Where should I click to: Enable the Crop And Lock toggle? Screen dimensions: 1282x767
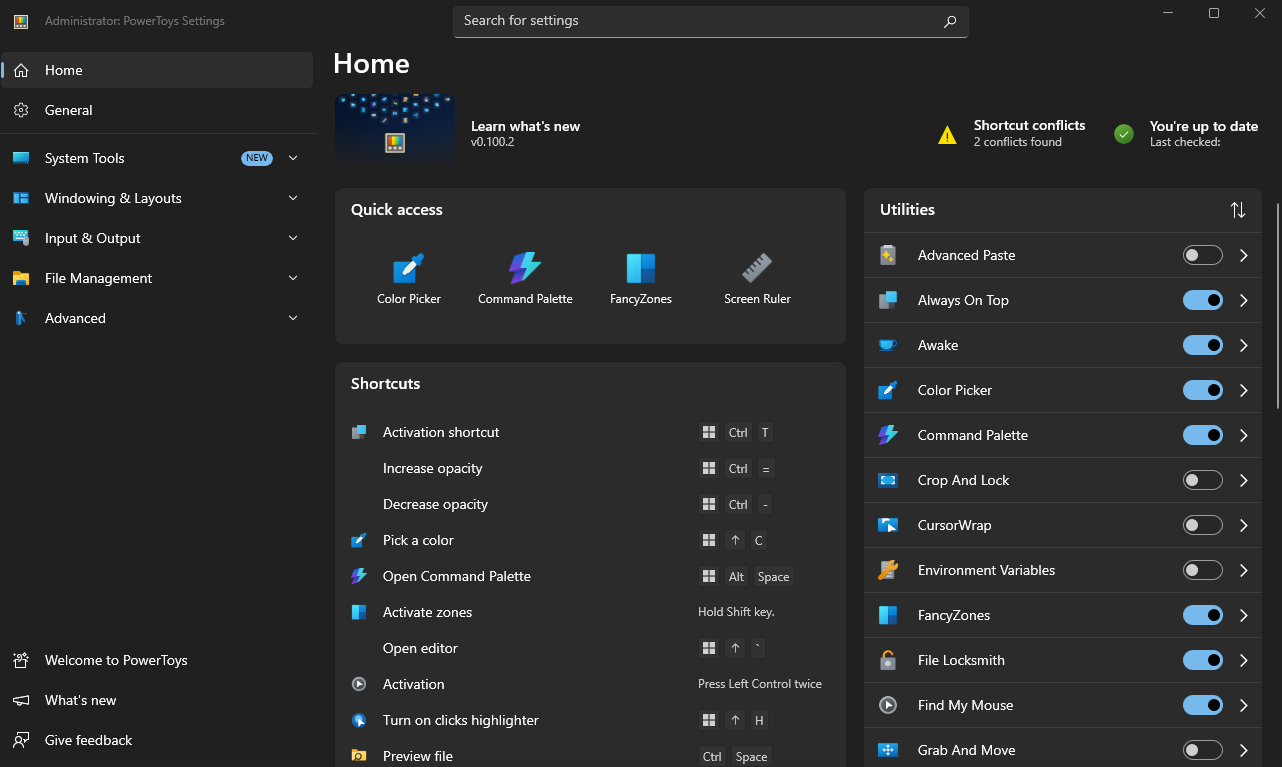coord(1203,480)
